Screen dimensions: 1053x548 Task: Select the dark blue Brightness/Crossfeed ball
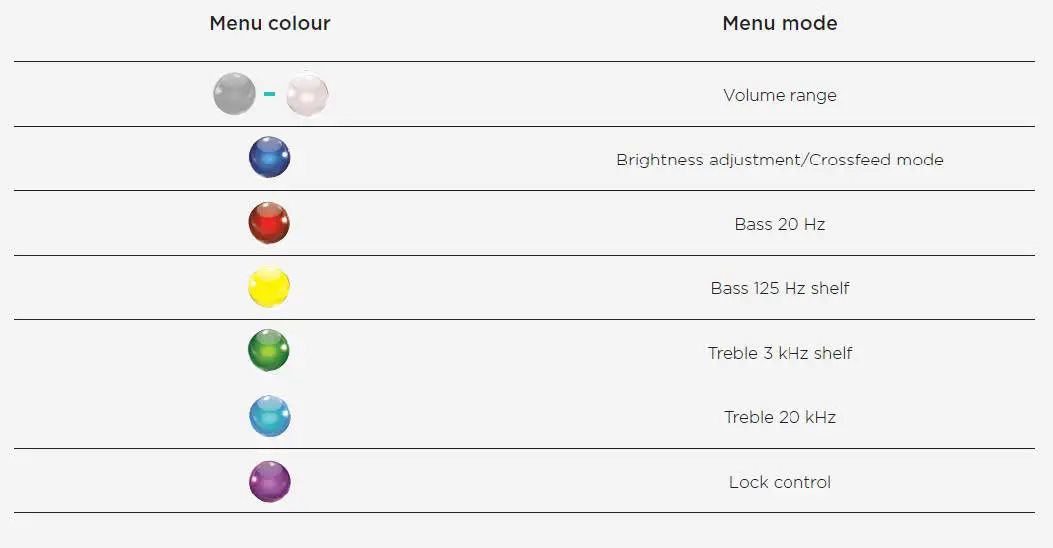click(x=269, y=158)
